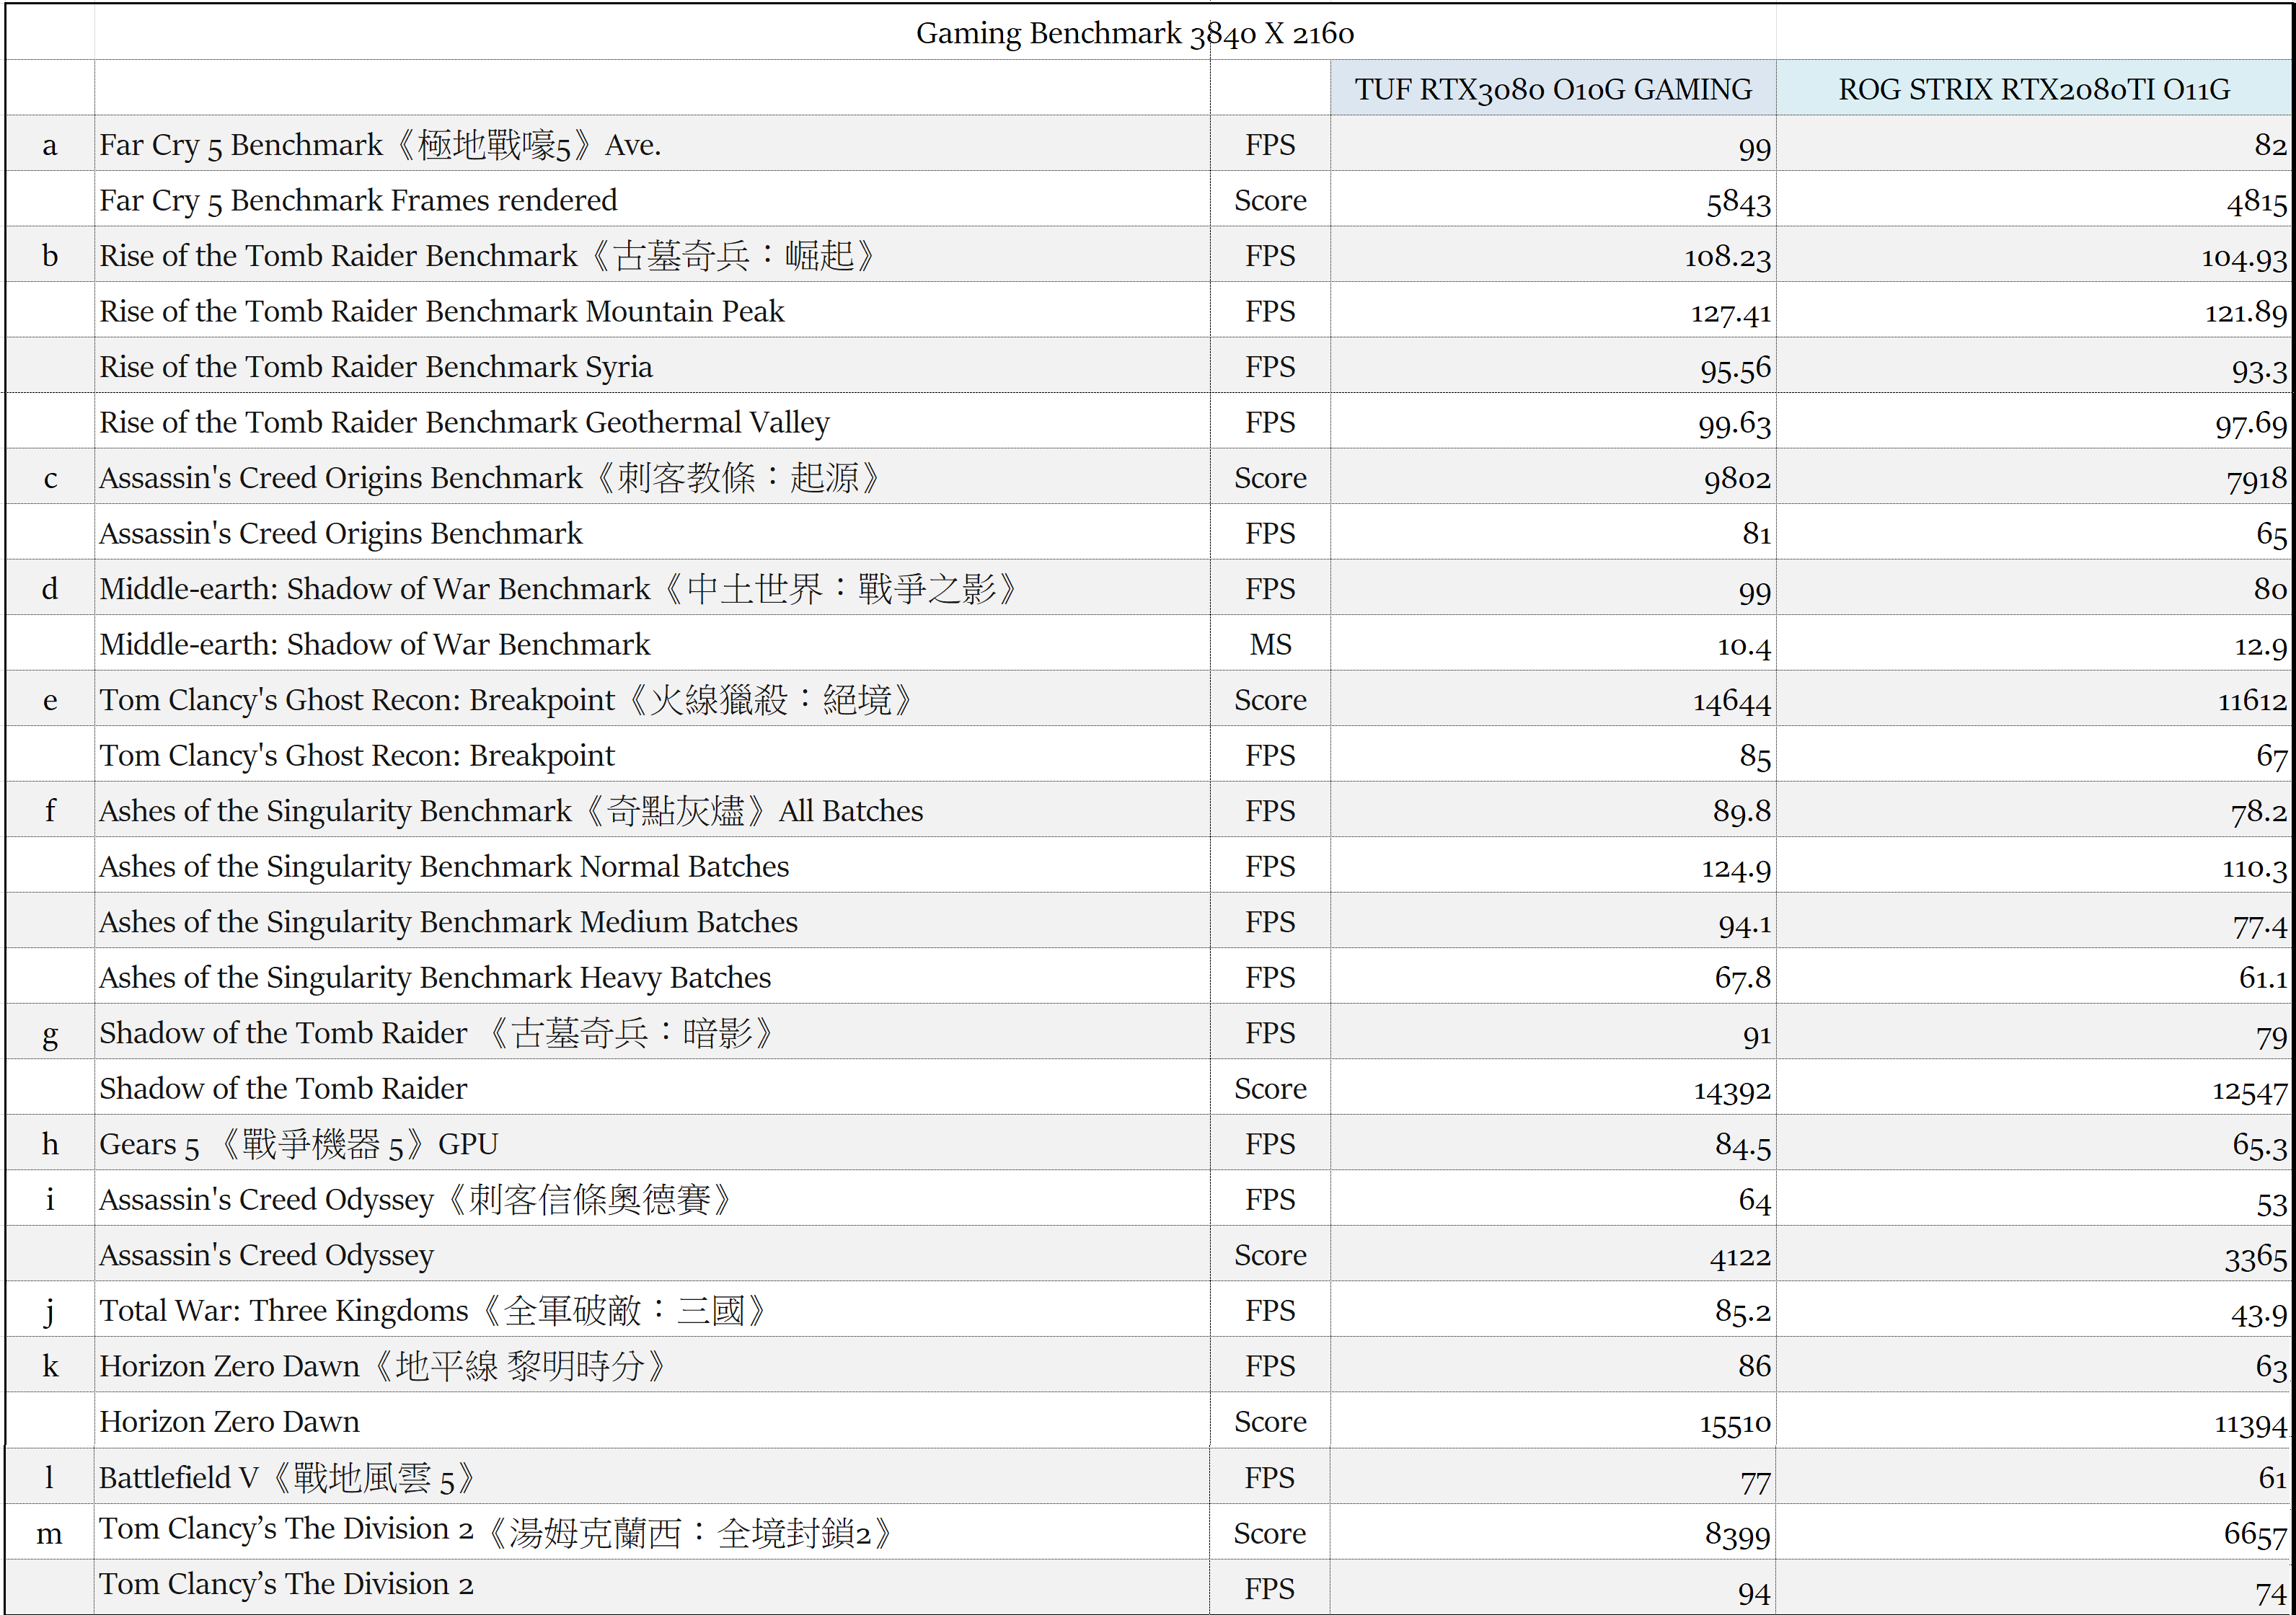This screenshot has height=1615, width=2296.
Task: Select the "Rise of the Tomb Raider Benchmark Syria" cell
Action: click(x=652, y=366)
